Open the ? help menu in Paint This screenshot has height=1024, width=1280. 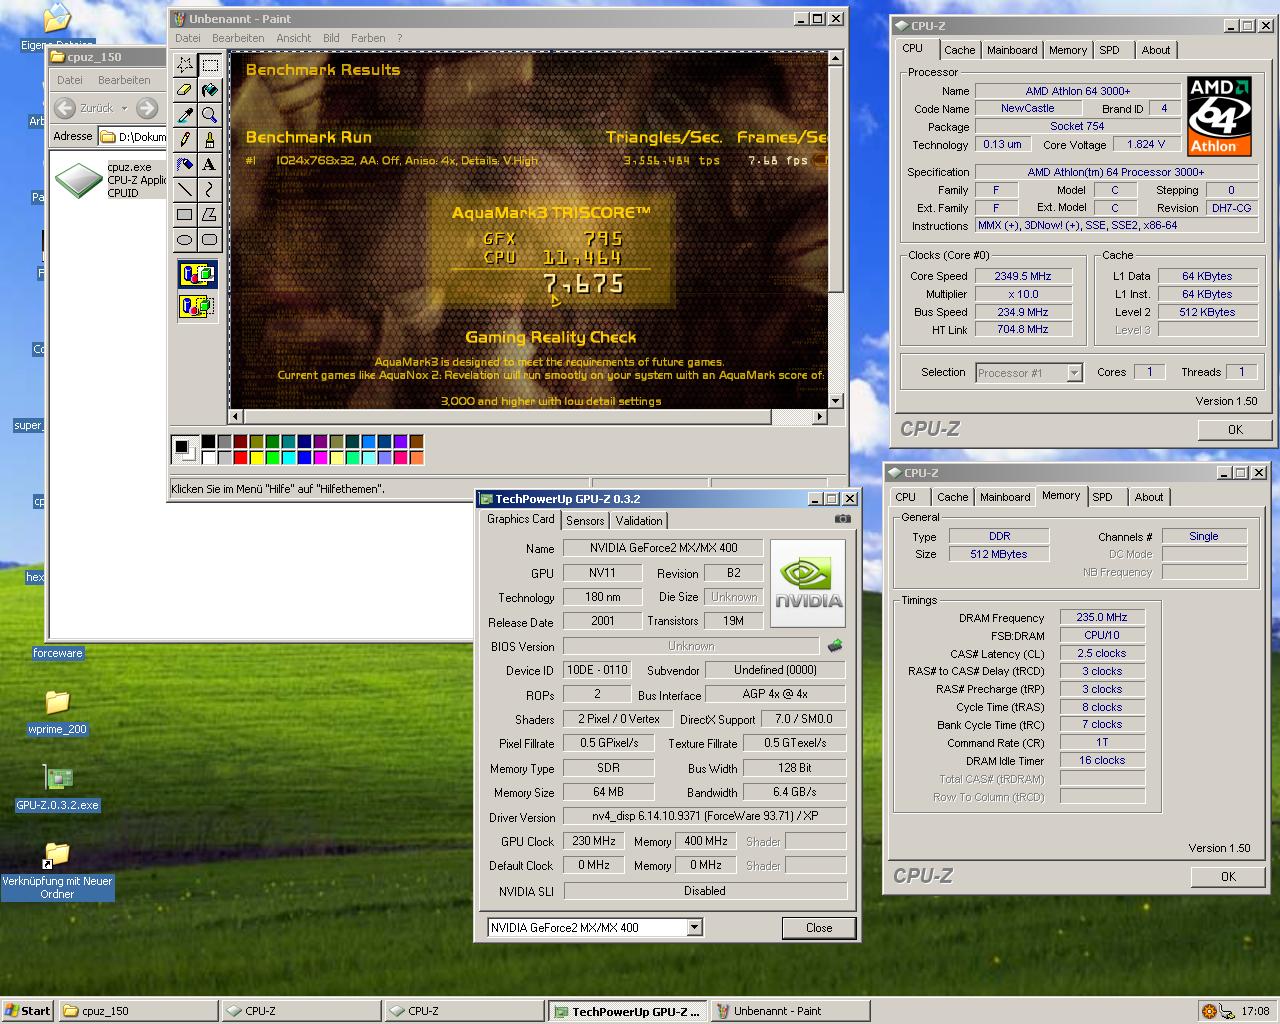400,38
